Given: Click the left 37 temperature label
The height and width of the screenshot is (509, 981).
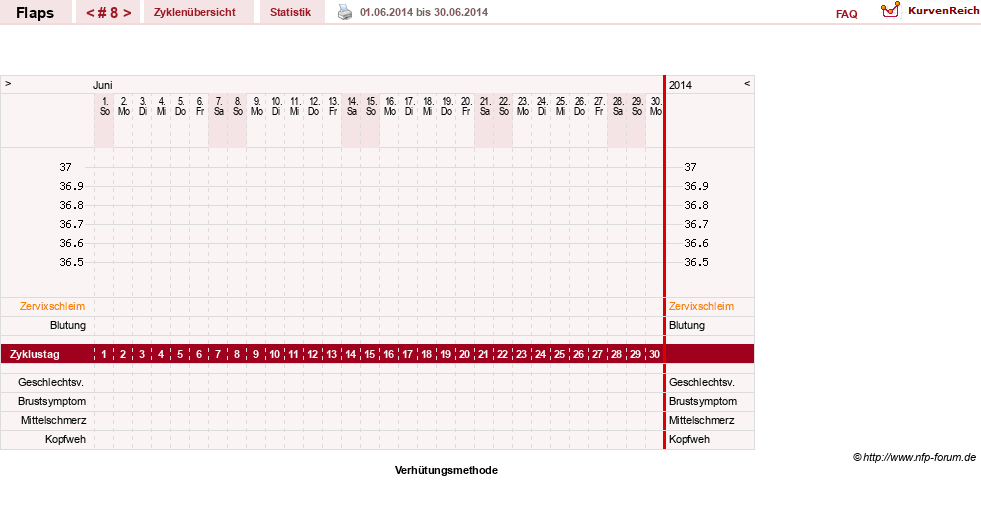Looking at the screenshot, I should click(66, 168).
